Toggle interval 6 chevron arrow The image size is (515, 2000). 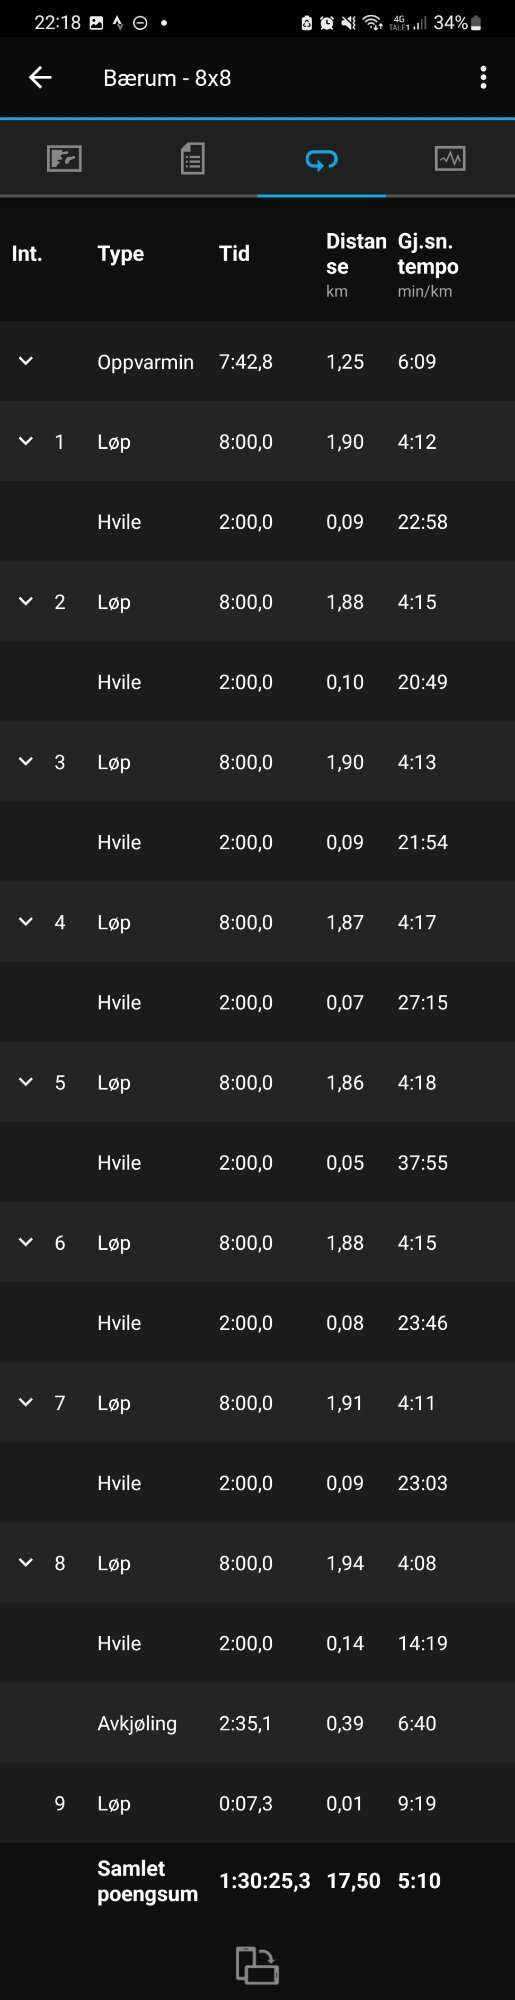[x=26, y=1242]
